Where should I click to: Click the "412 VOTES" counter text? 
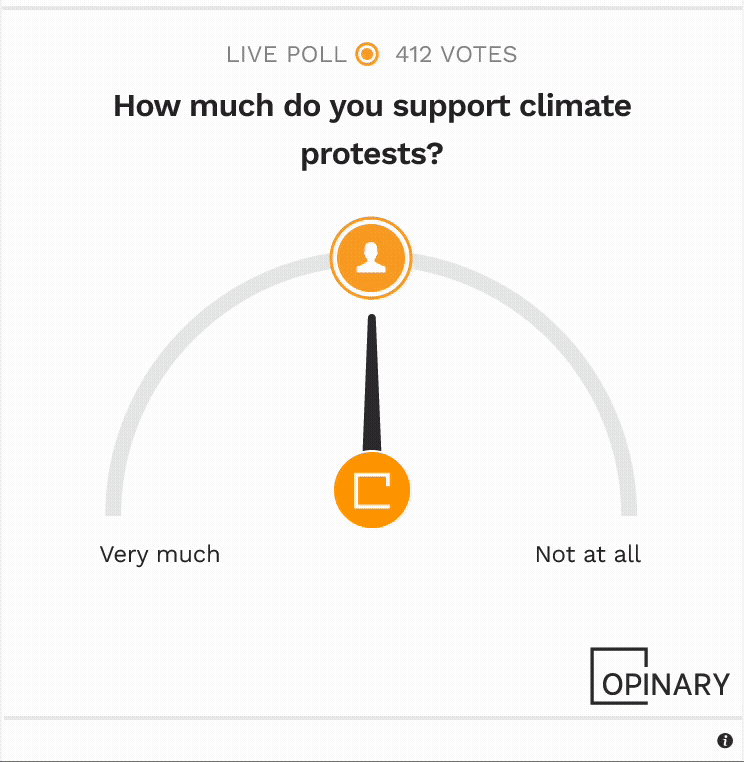[x=456, y=54]
